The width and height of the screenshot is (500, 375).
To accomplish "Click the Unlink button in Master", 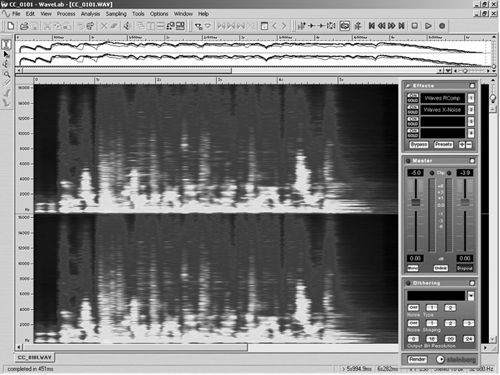I will coord(441,268).
